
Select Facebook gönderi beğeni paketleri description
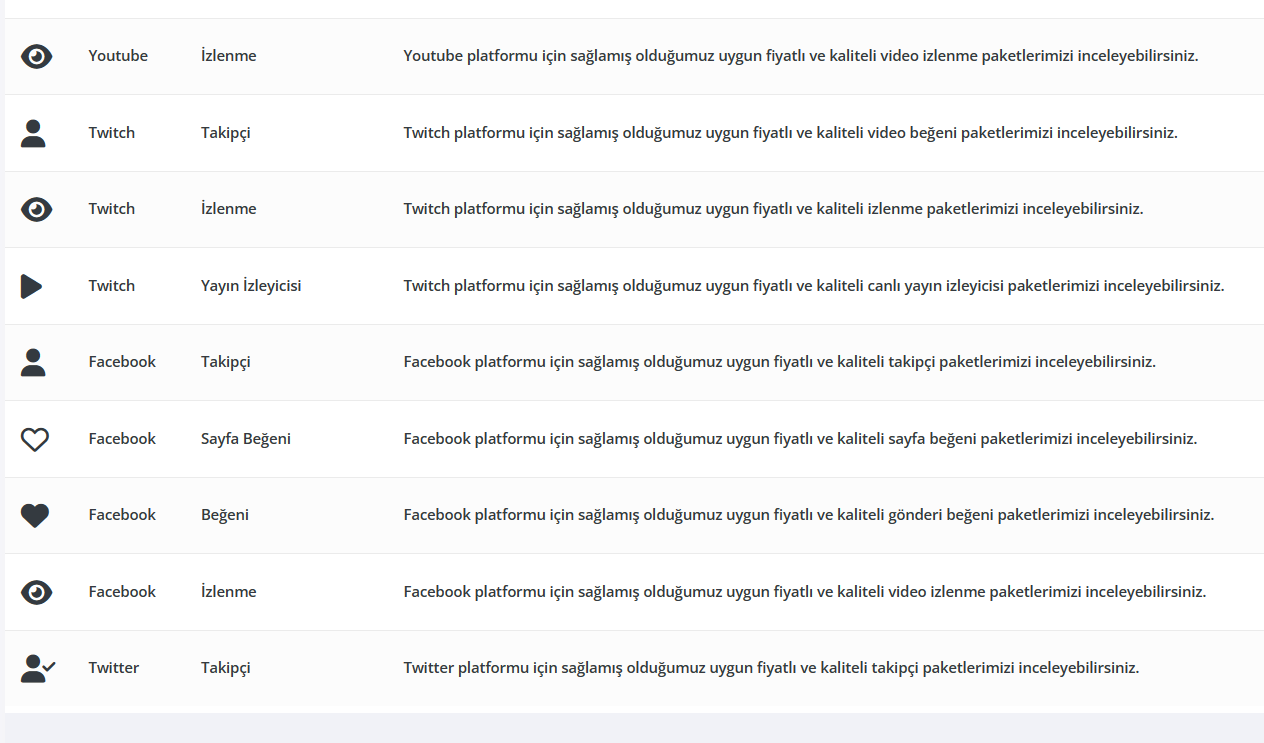tap(809, 515)
